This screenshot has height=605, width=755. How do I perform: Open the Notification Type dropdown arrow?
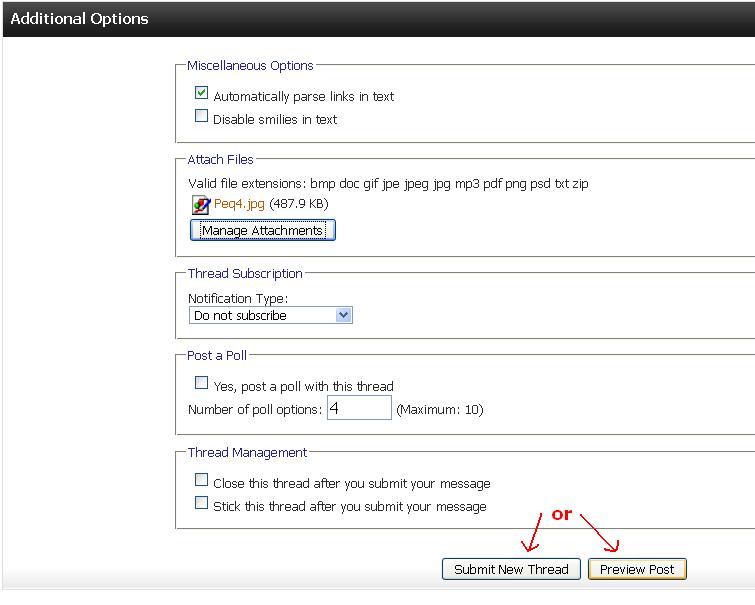pos(343,315)
